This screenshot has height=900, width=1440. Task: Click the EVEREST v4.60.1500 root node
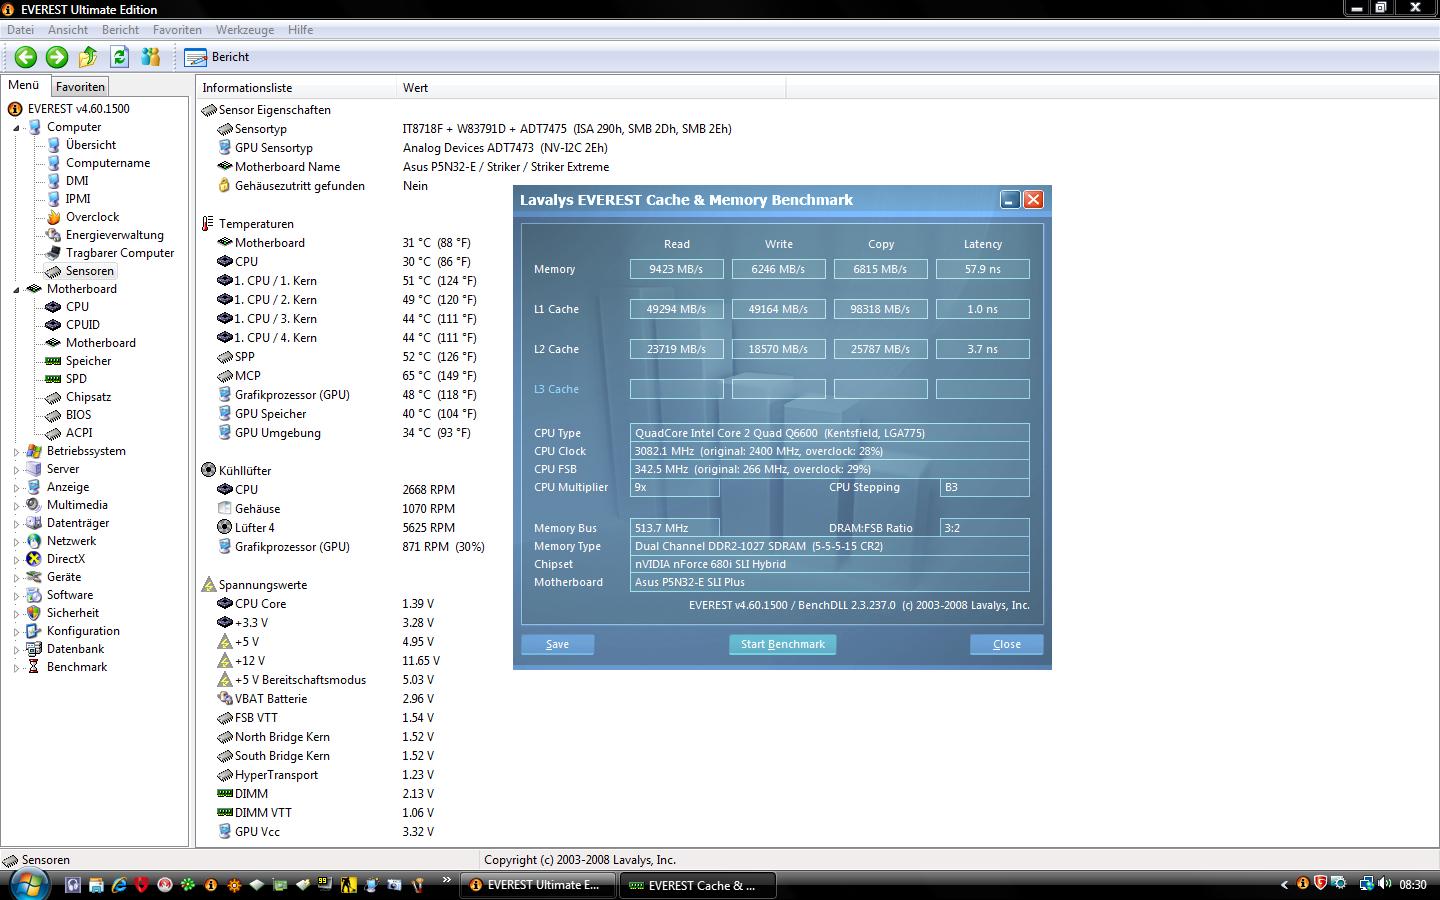click(78, 109)
